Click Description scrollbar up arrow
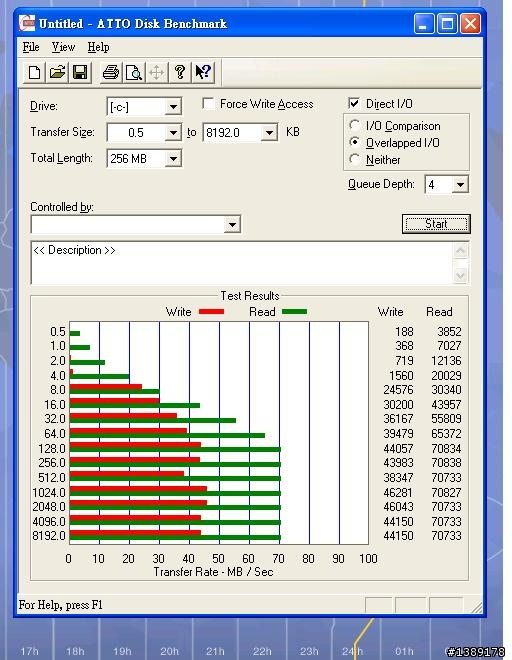 click(461, 251)
